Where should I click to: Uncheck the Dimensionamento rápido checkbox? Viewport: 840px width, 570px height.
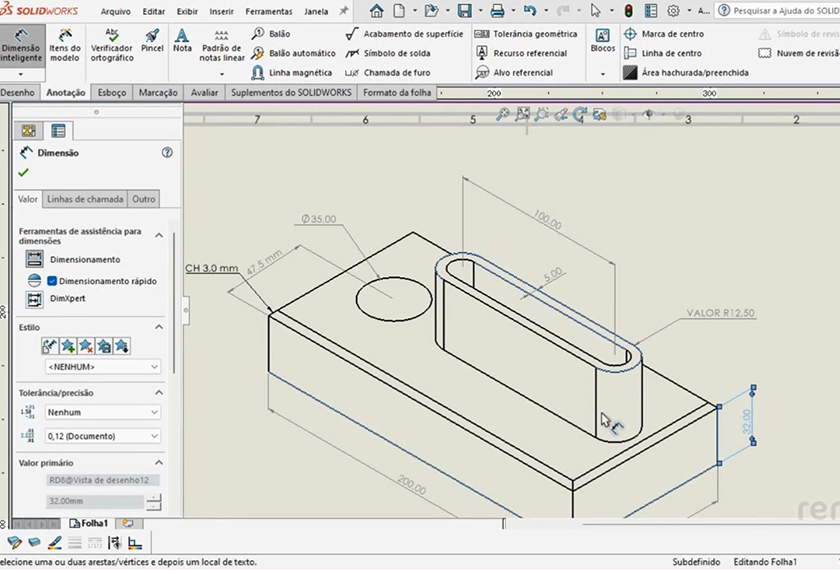[53, 281]
